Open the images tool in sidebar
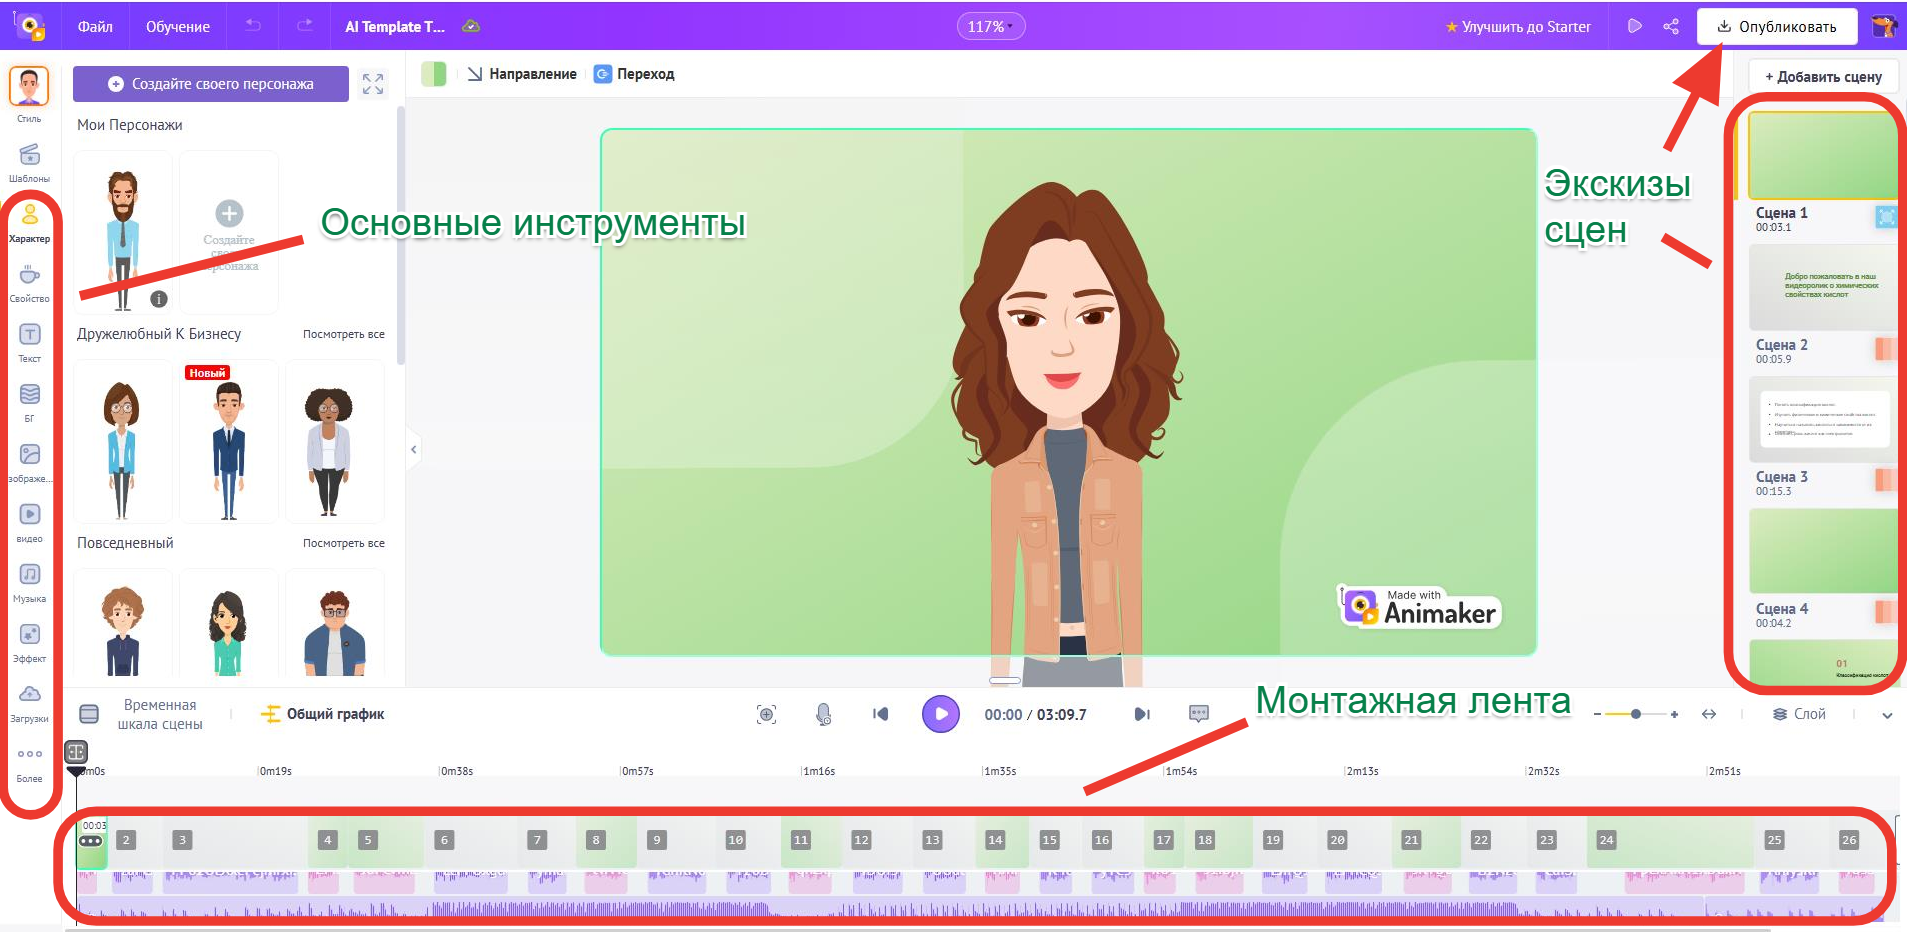The image size is (1907, 932). [29, 462]
